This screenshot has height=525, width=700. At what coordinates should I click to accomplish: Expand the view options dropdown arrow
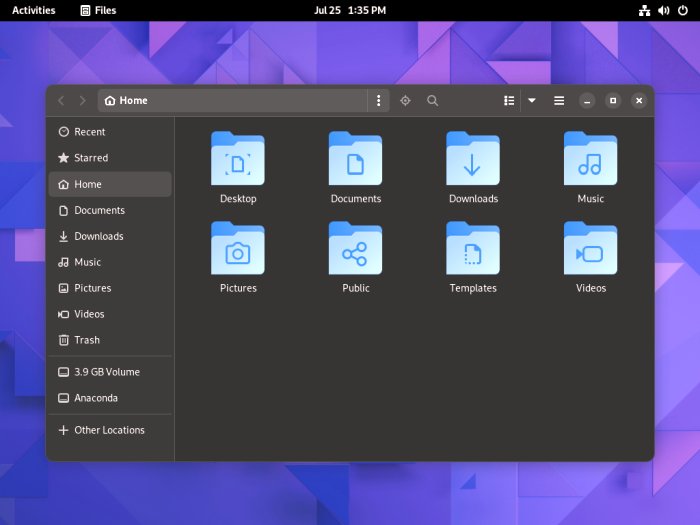point(532,100)
